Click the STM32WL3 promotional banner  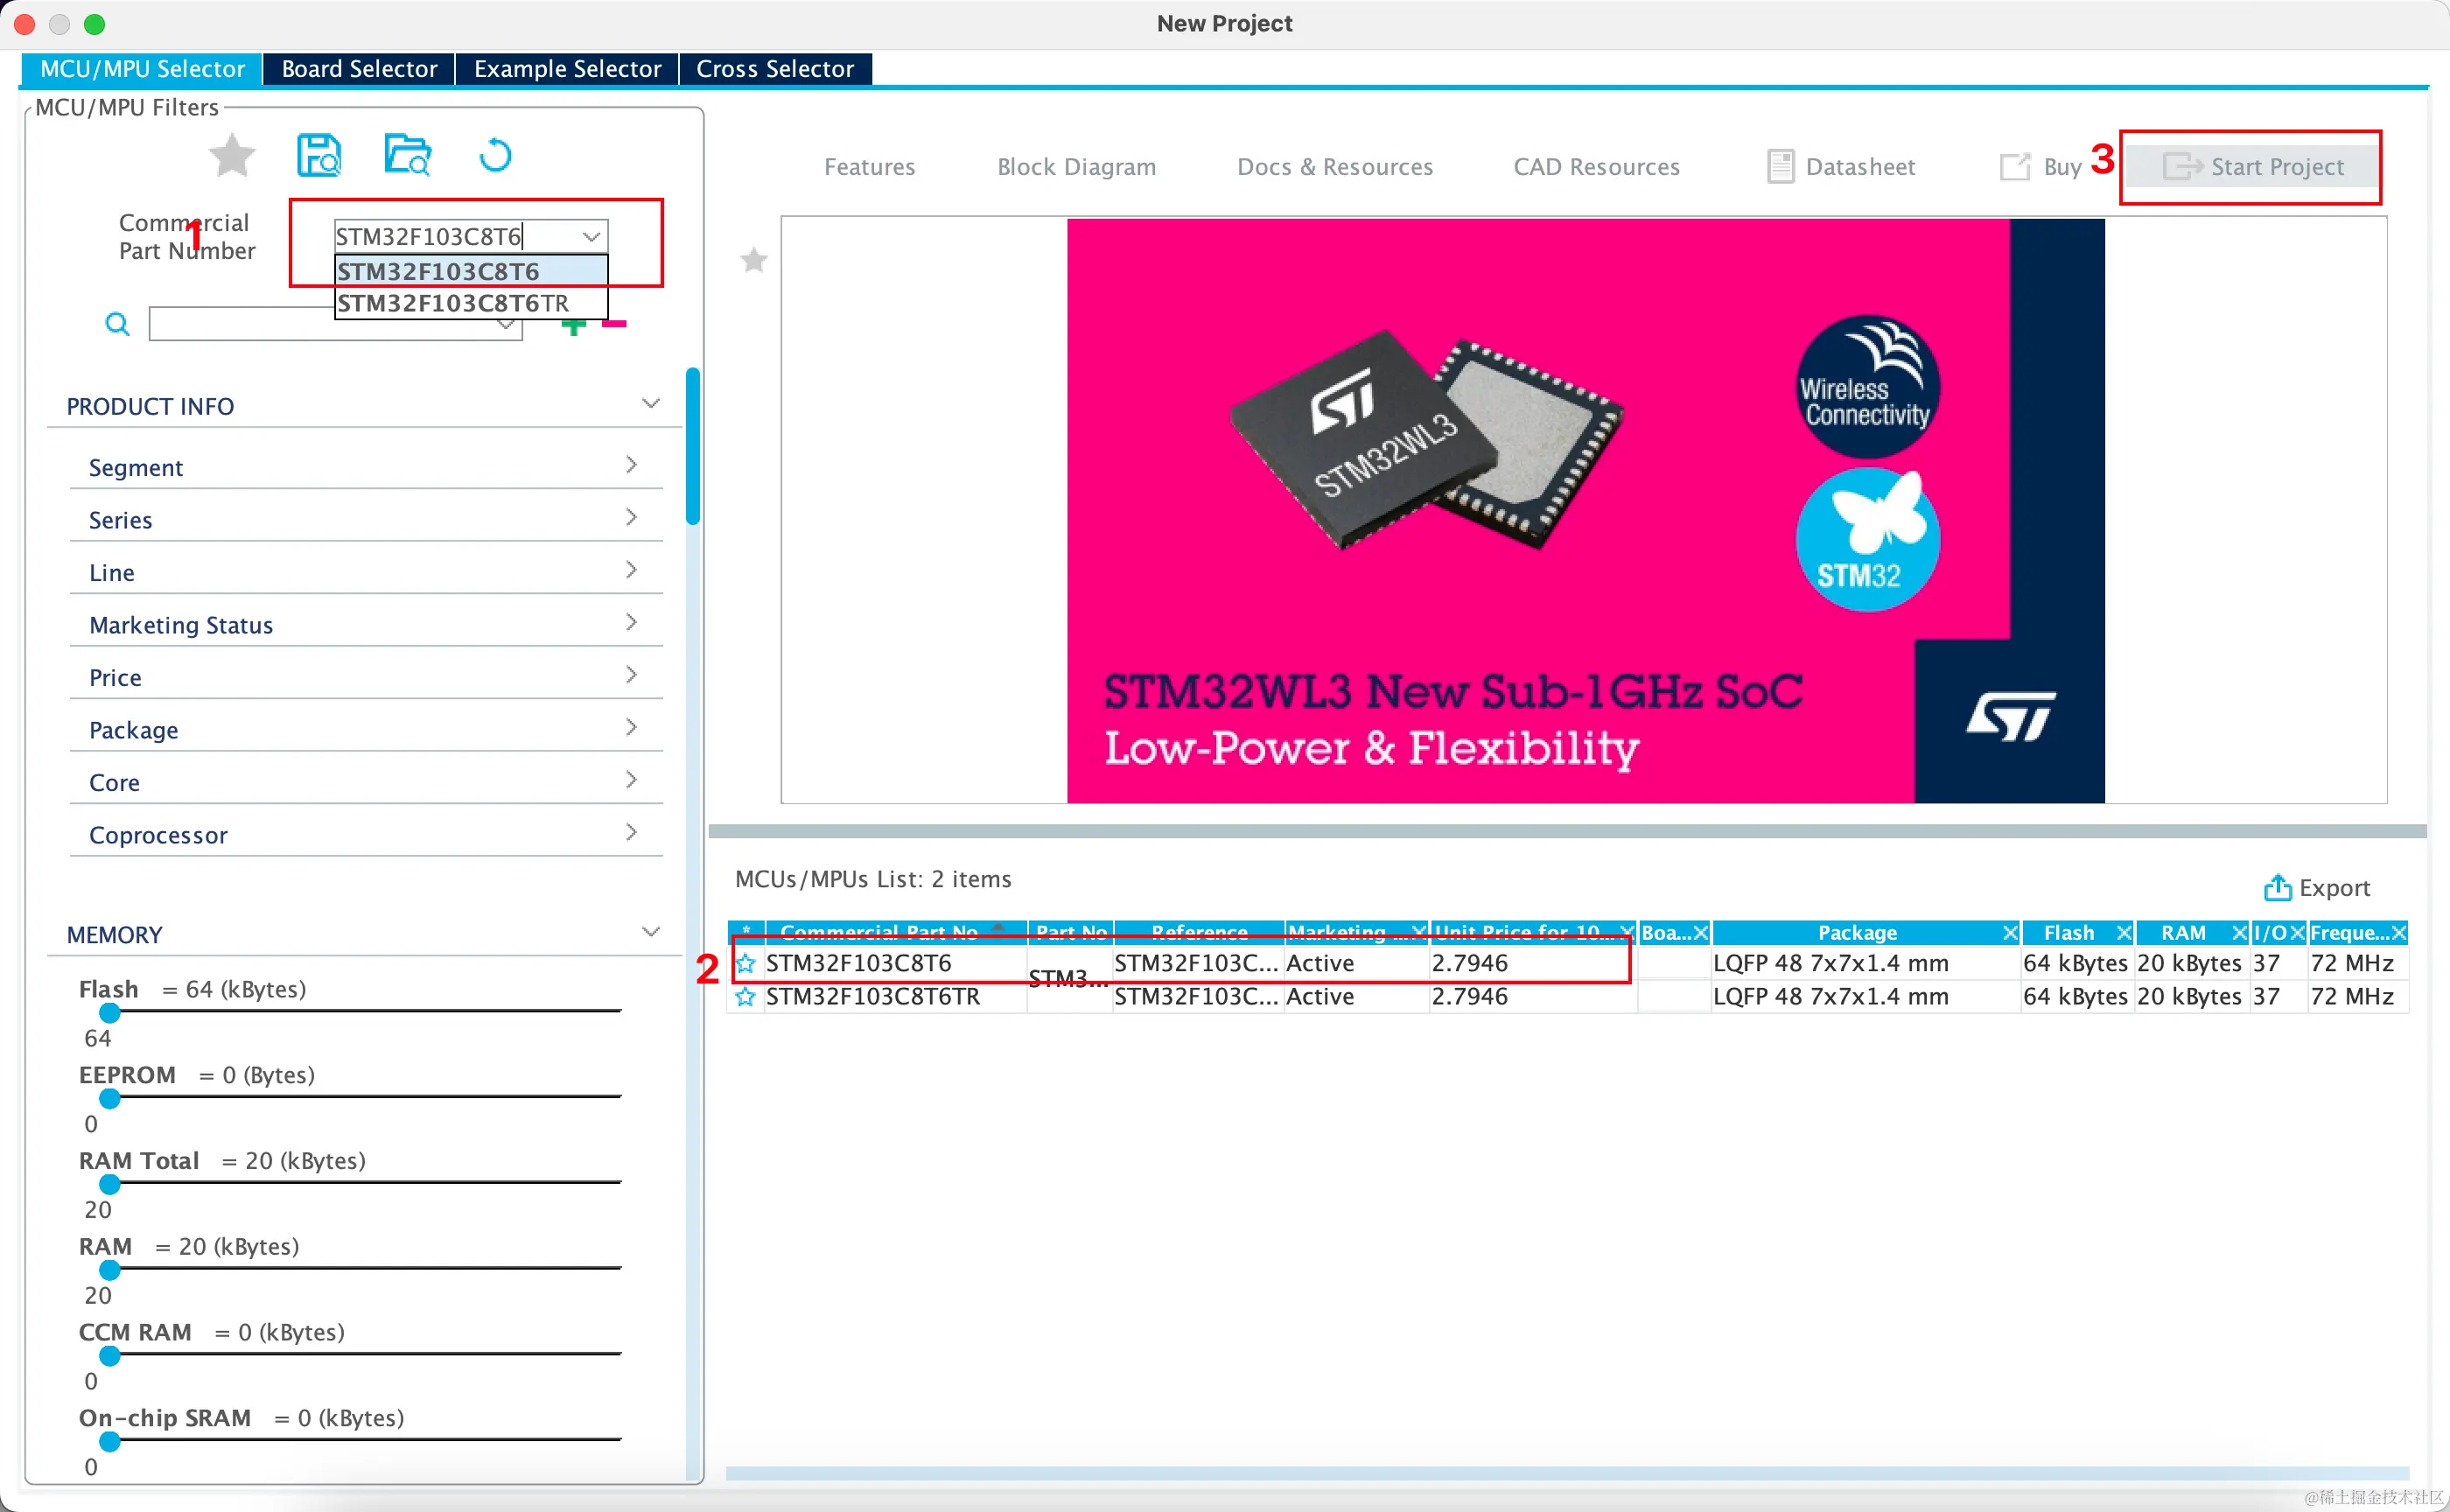[x=1585, y=510]
